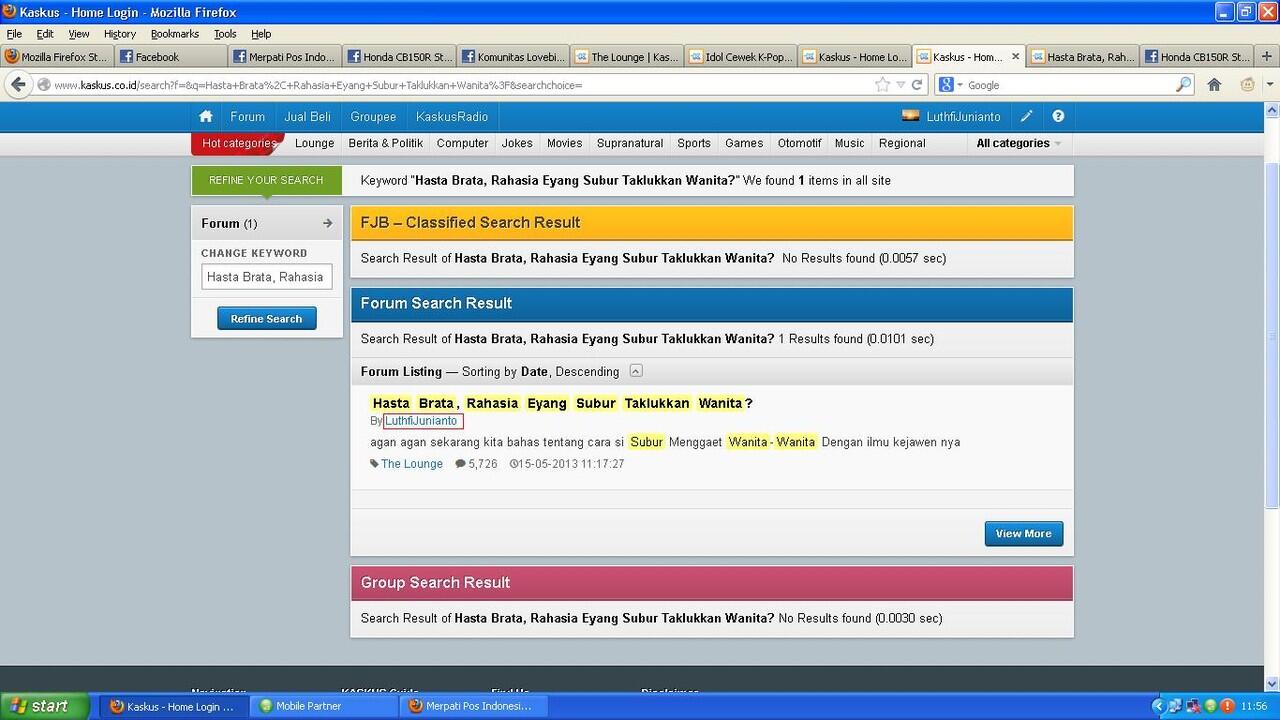Open the View menu

tap(79, 34)
